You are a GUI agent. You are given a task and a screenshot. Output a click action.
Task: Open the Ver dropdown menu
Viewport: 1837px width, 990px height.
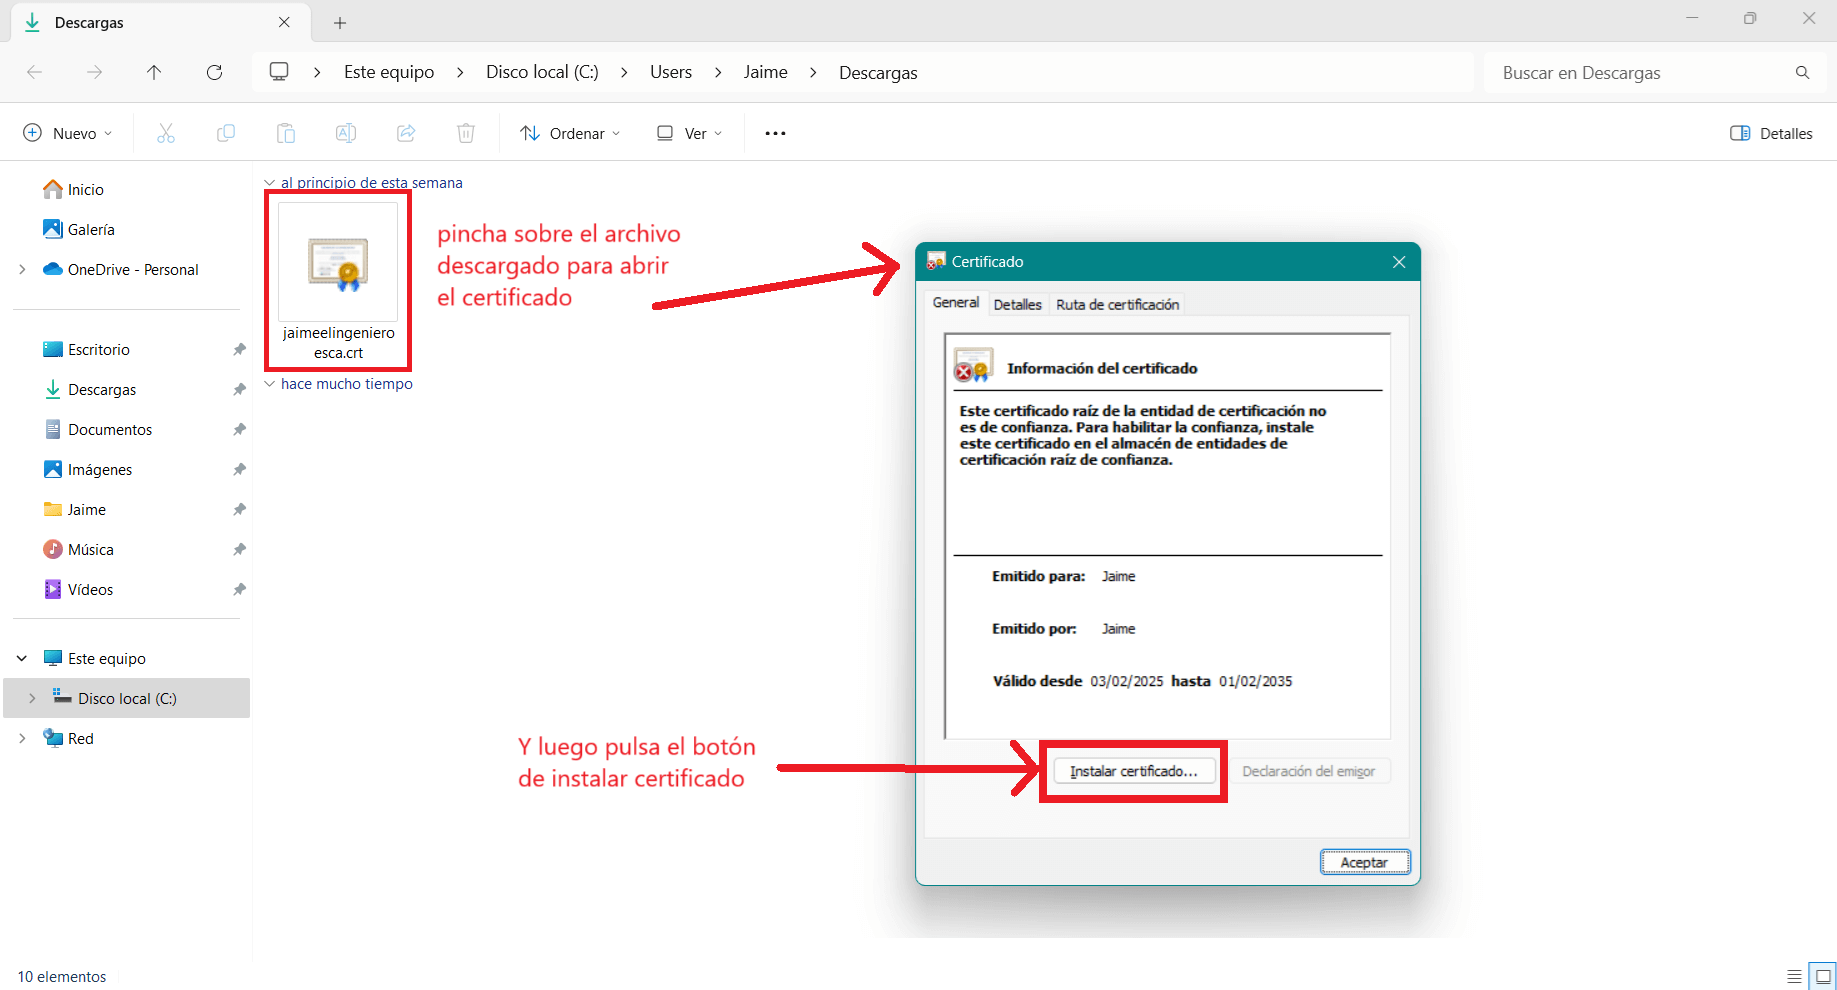pos(688,132)
